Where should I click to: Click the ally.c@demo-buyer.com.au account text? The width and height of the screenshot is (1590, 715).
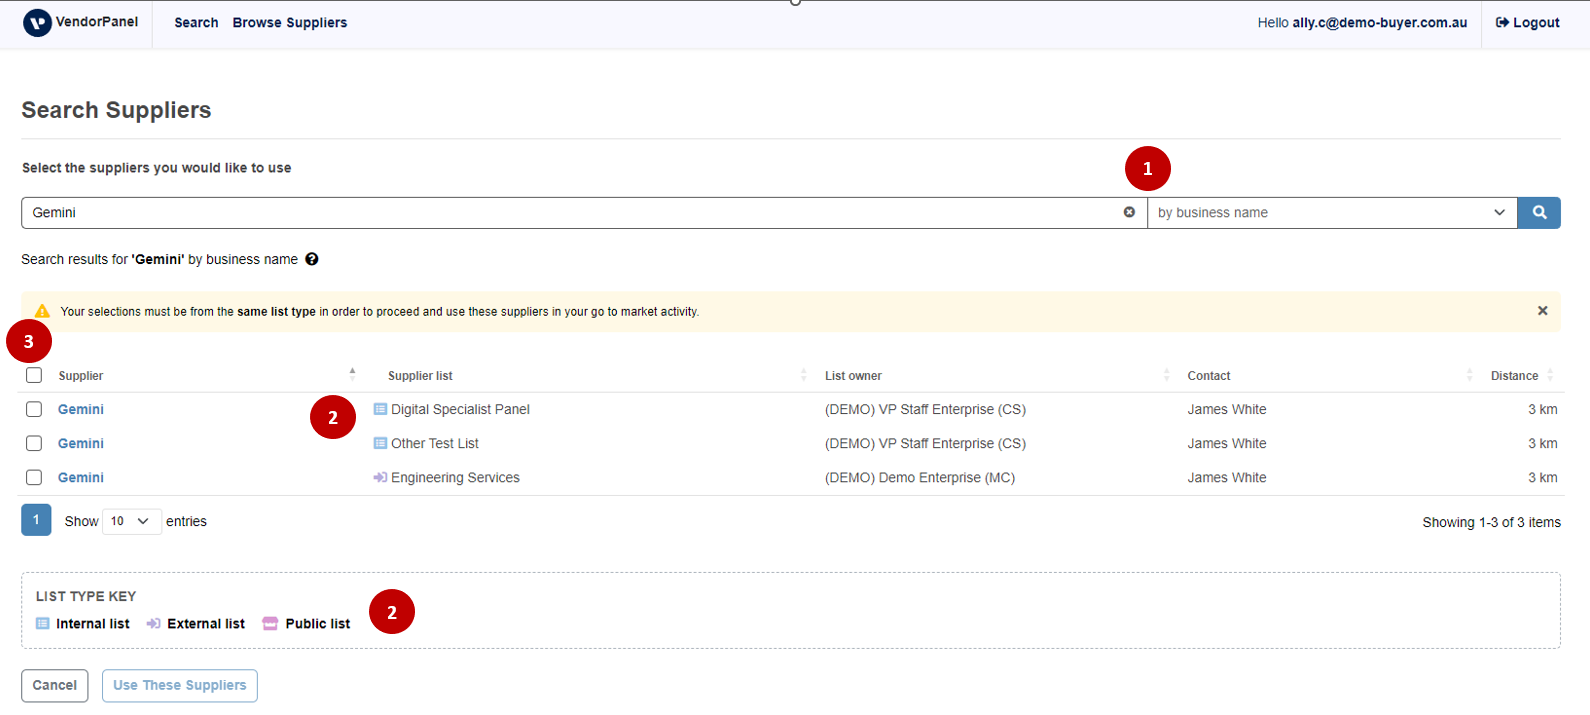[x=1380, y=22]
